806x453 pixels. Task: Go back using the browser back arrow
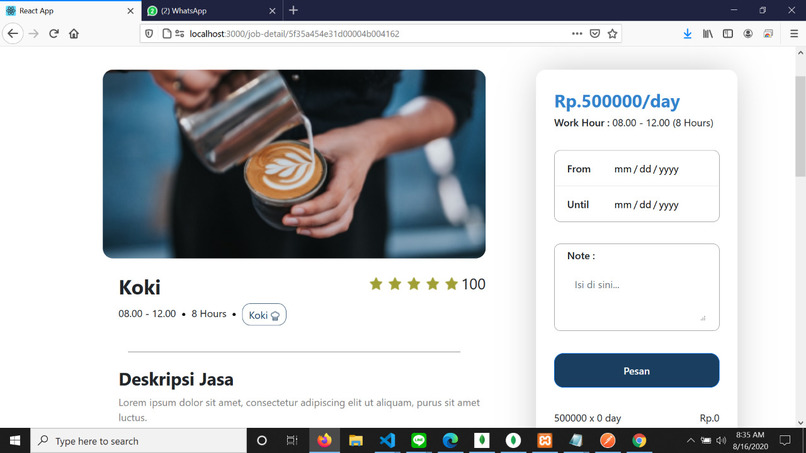click(13, 34)
